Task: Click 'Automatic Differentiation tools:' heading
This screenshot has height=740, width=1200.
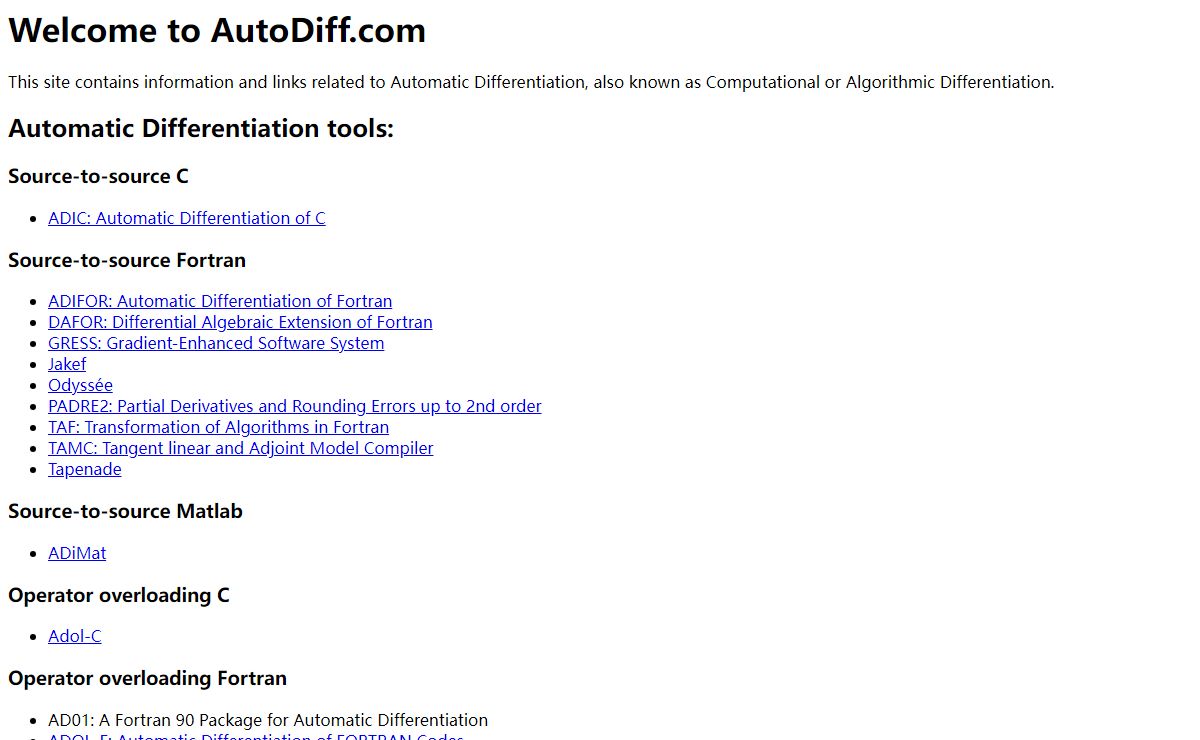Action: pos(201,128)
